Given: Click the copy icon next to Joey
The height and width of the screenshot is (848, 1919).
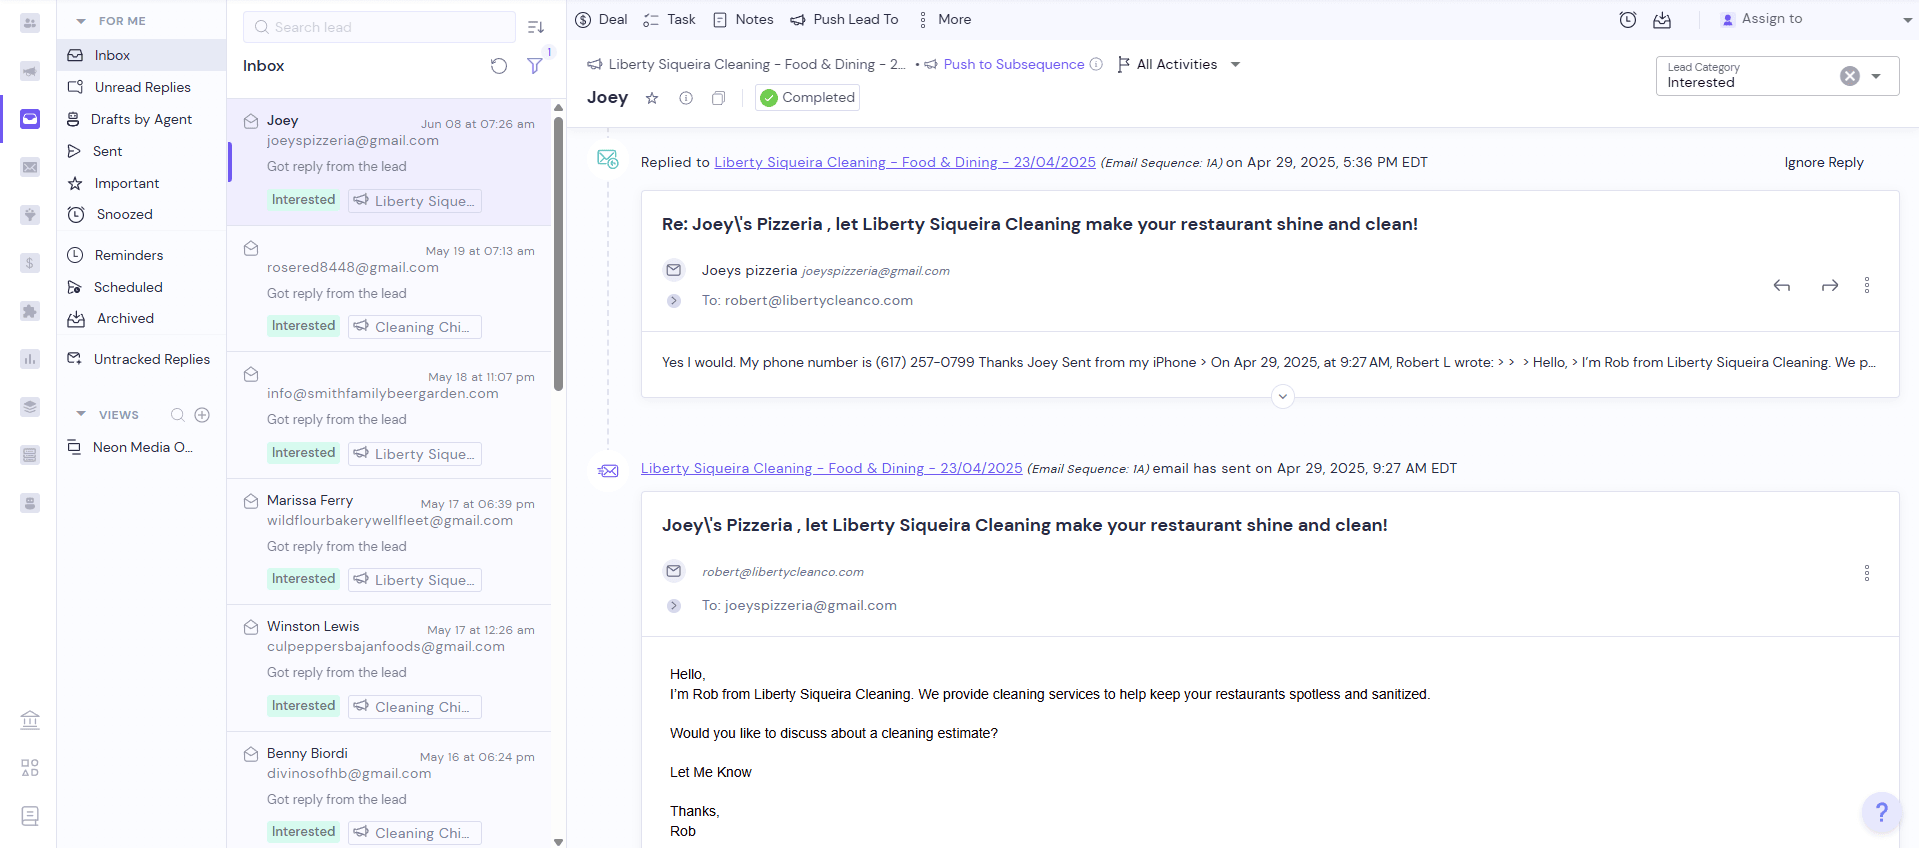Looking at the screenshot, I should [x=718, y=98].
